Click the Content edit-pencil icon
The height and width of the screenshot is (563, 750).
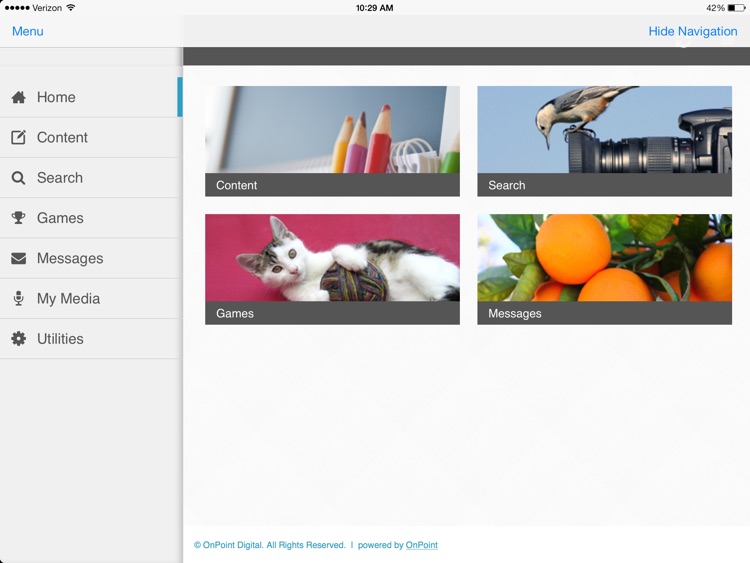tap(19, 137)
